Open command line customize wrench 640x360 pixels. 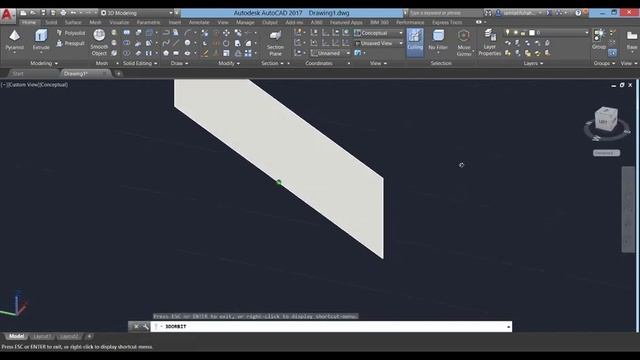coord(145,327)
